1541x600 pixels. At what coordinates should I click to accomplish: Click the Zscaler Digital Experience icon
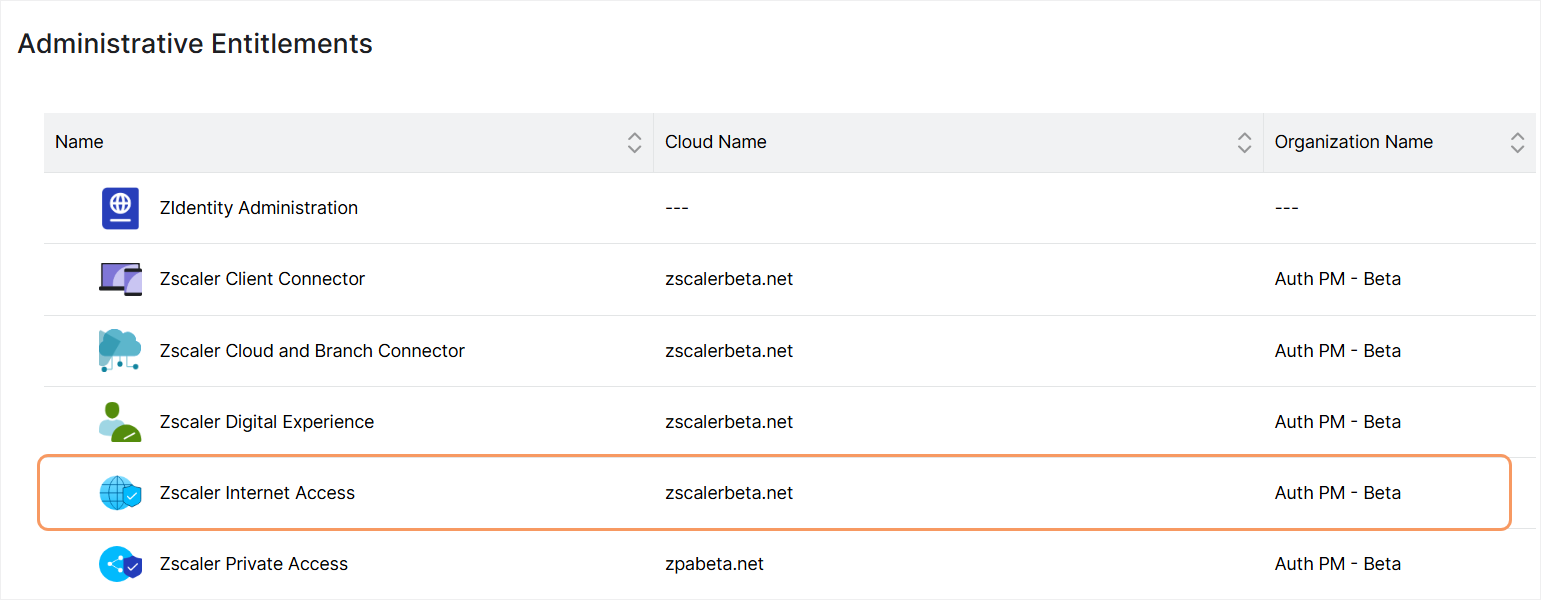120,422
